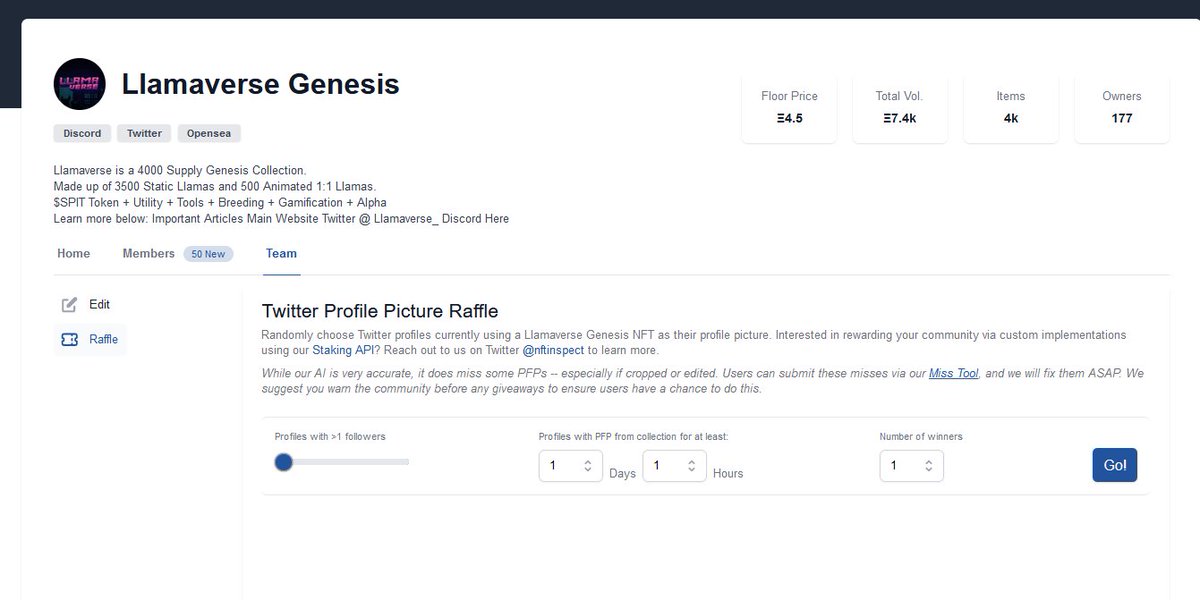Viewport: 1200px width, 600px height.
Task: Click the Raffle ticket icon in sidebar
Action: pyautogui.click(x=69, y=340)
